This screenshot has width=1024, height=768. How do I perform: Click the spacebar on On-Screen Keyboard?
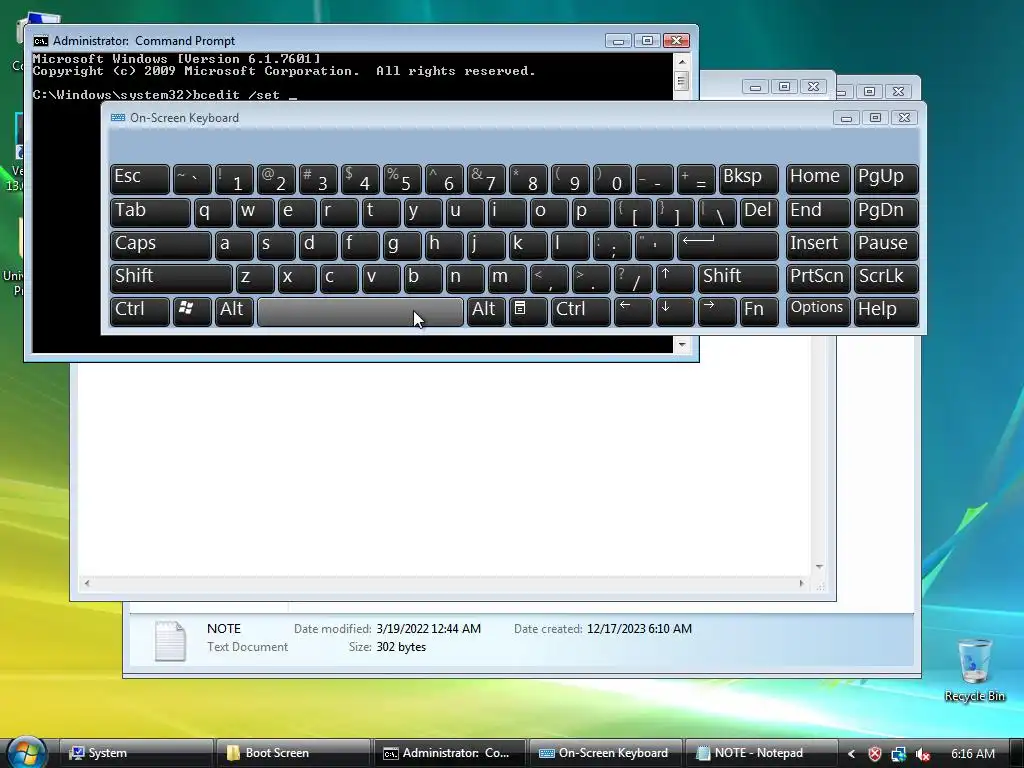(360, 311)
